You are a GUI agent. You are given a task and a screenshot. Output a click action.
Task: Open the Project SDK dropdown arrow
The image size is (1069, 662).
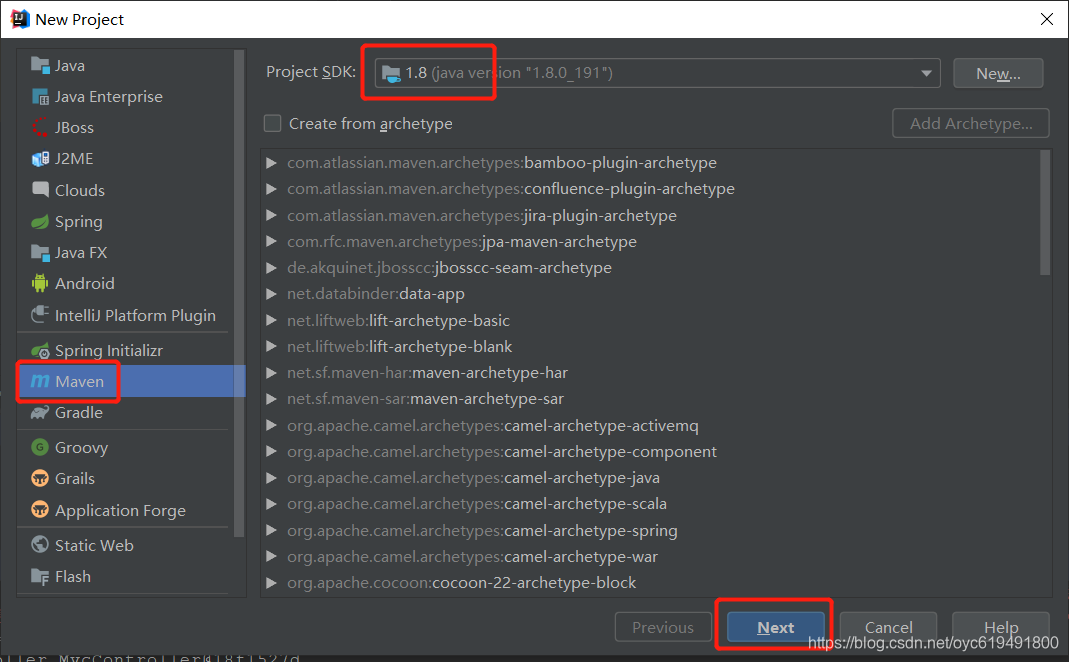pos(926,73)
